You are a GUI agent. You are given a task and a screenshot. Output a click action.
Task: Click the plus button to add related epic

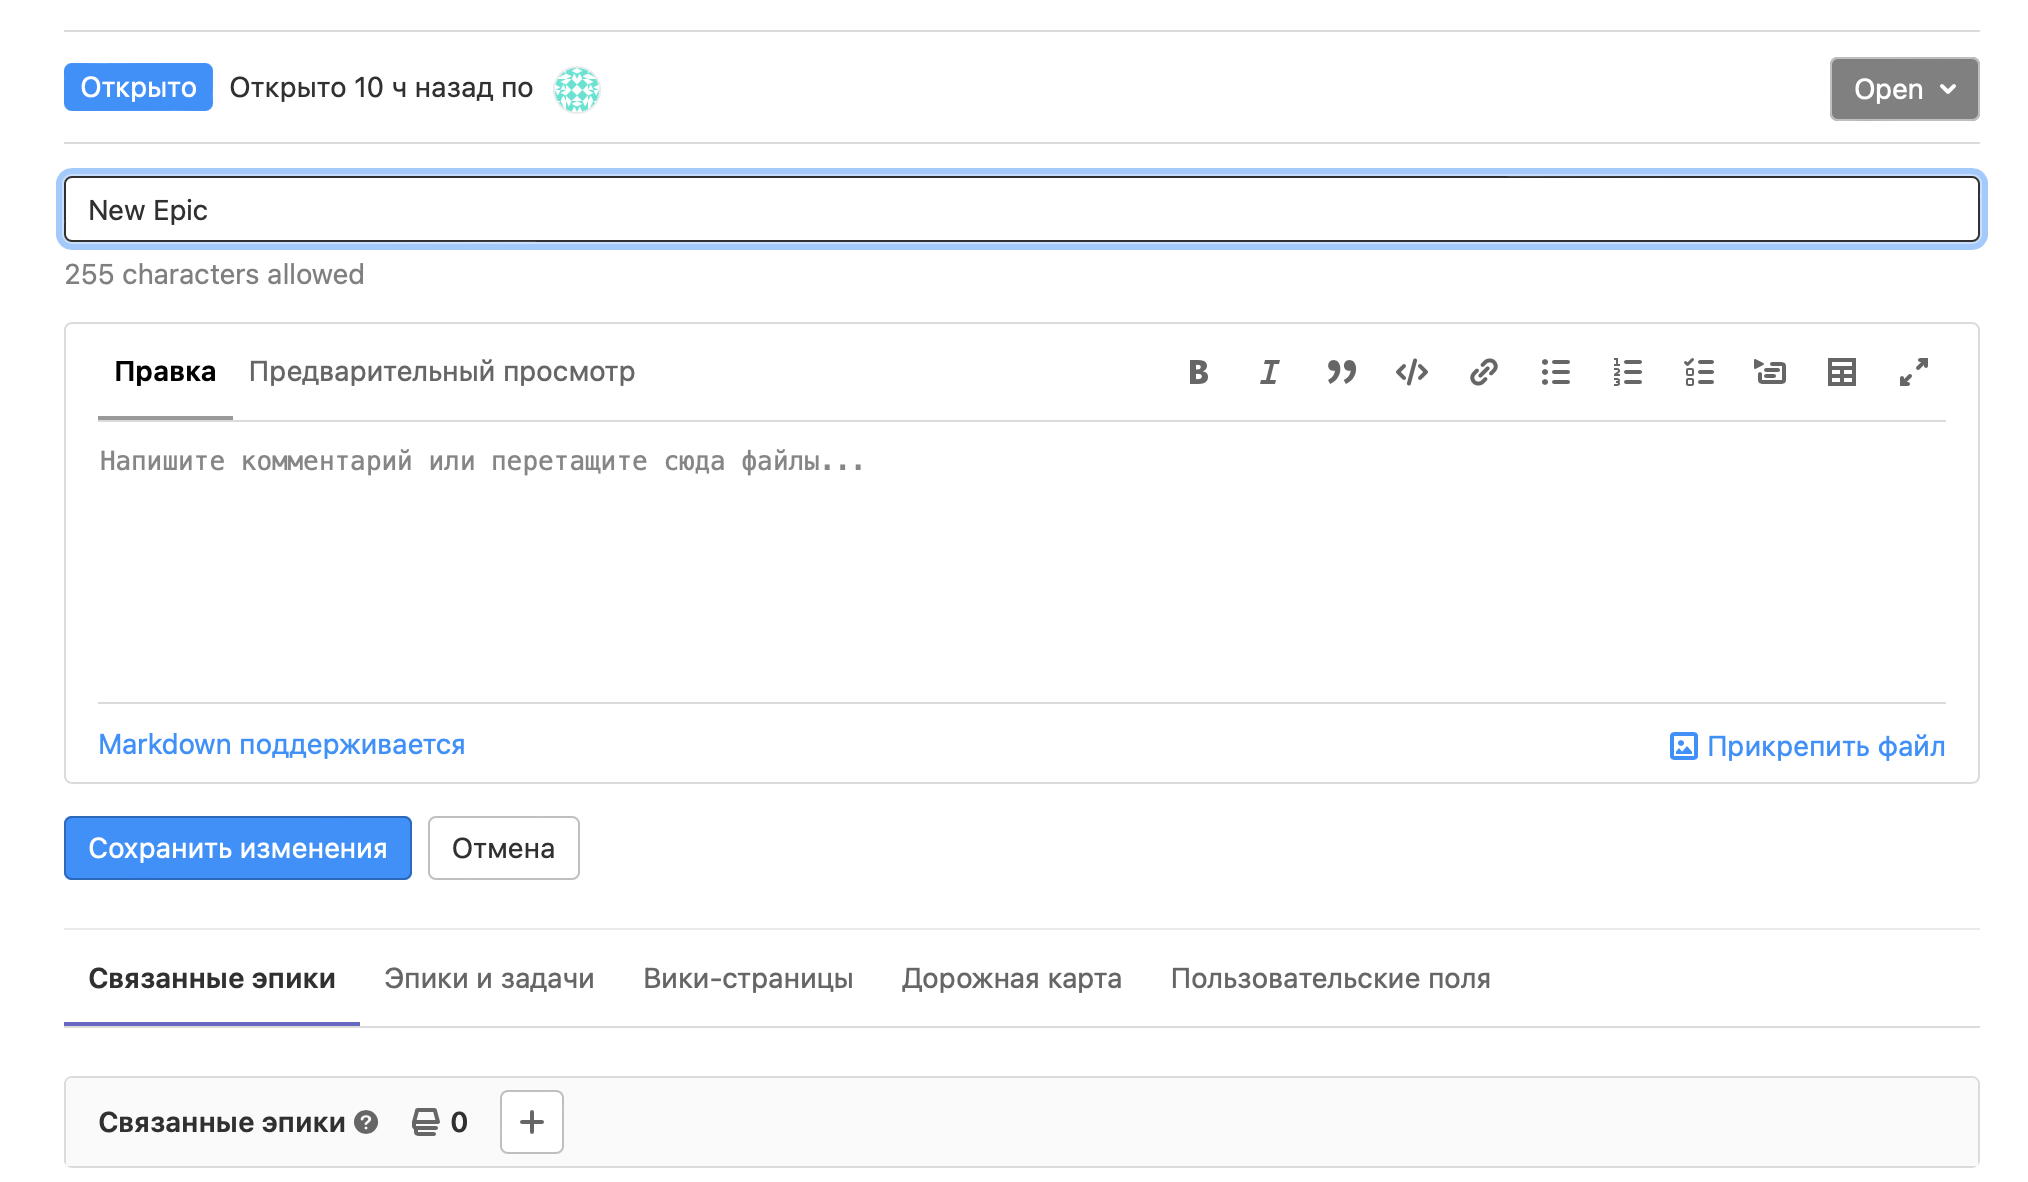[x=531, y=1122]
